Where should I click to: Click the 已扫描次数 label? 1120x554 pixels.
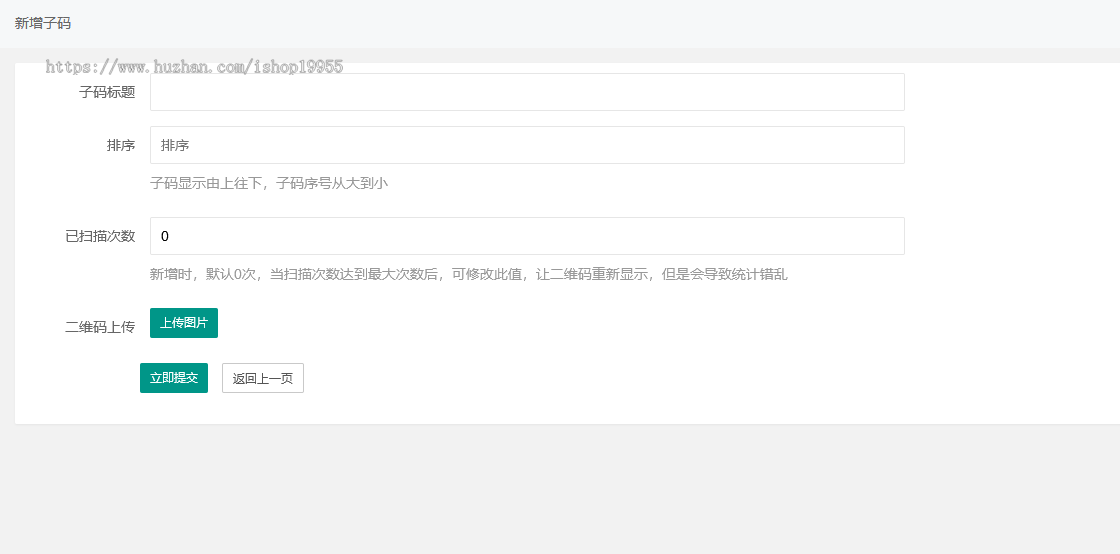[x=101, y=236]
